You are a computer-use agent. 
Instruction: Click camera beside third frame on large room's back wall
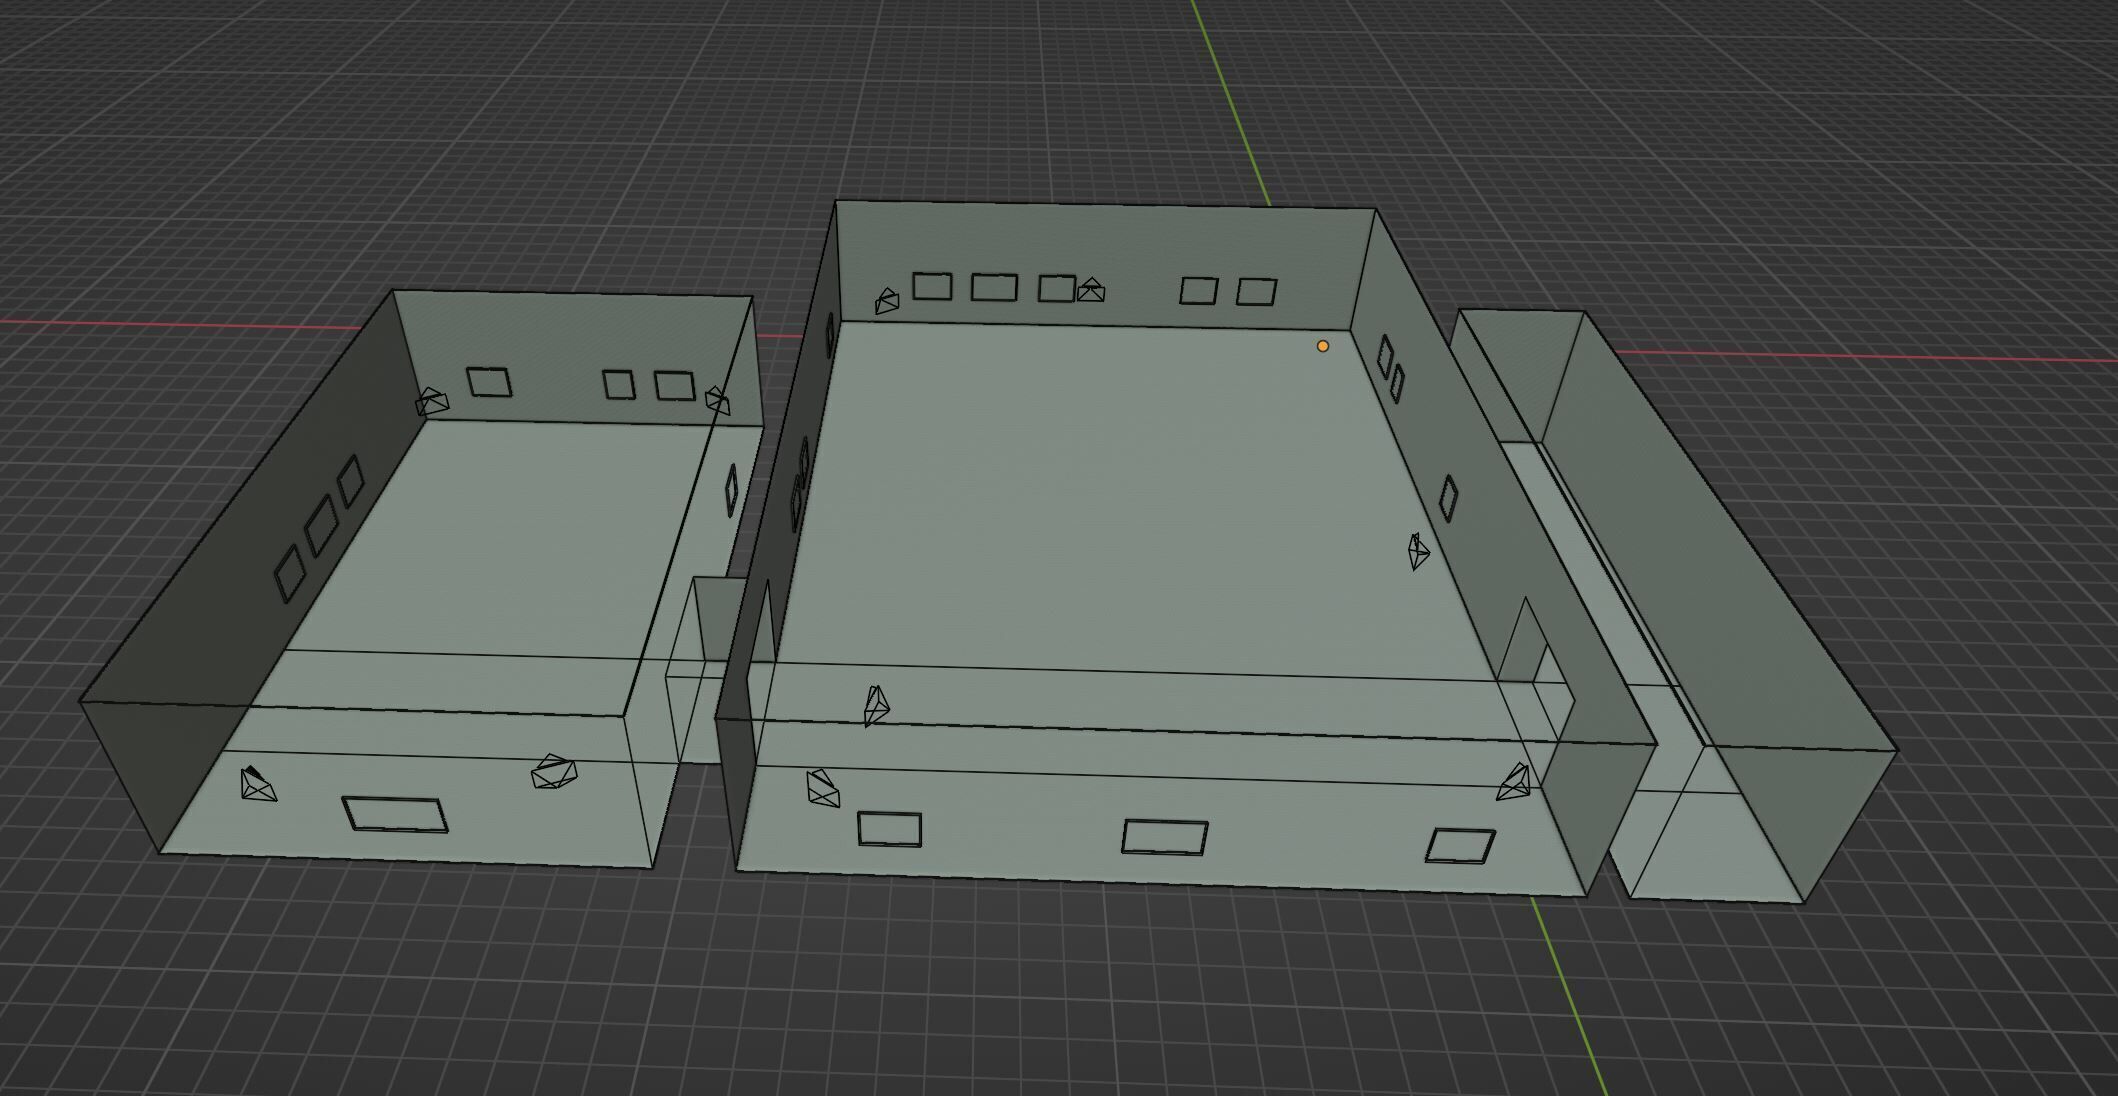point(1091,290)
